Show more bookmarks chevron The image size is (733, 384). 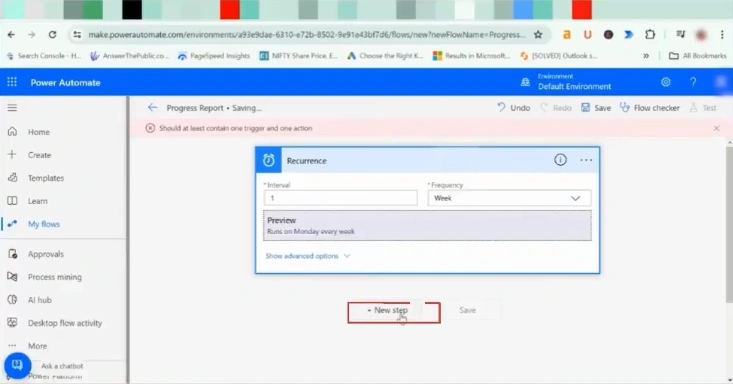[646, 56]
